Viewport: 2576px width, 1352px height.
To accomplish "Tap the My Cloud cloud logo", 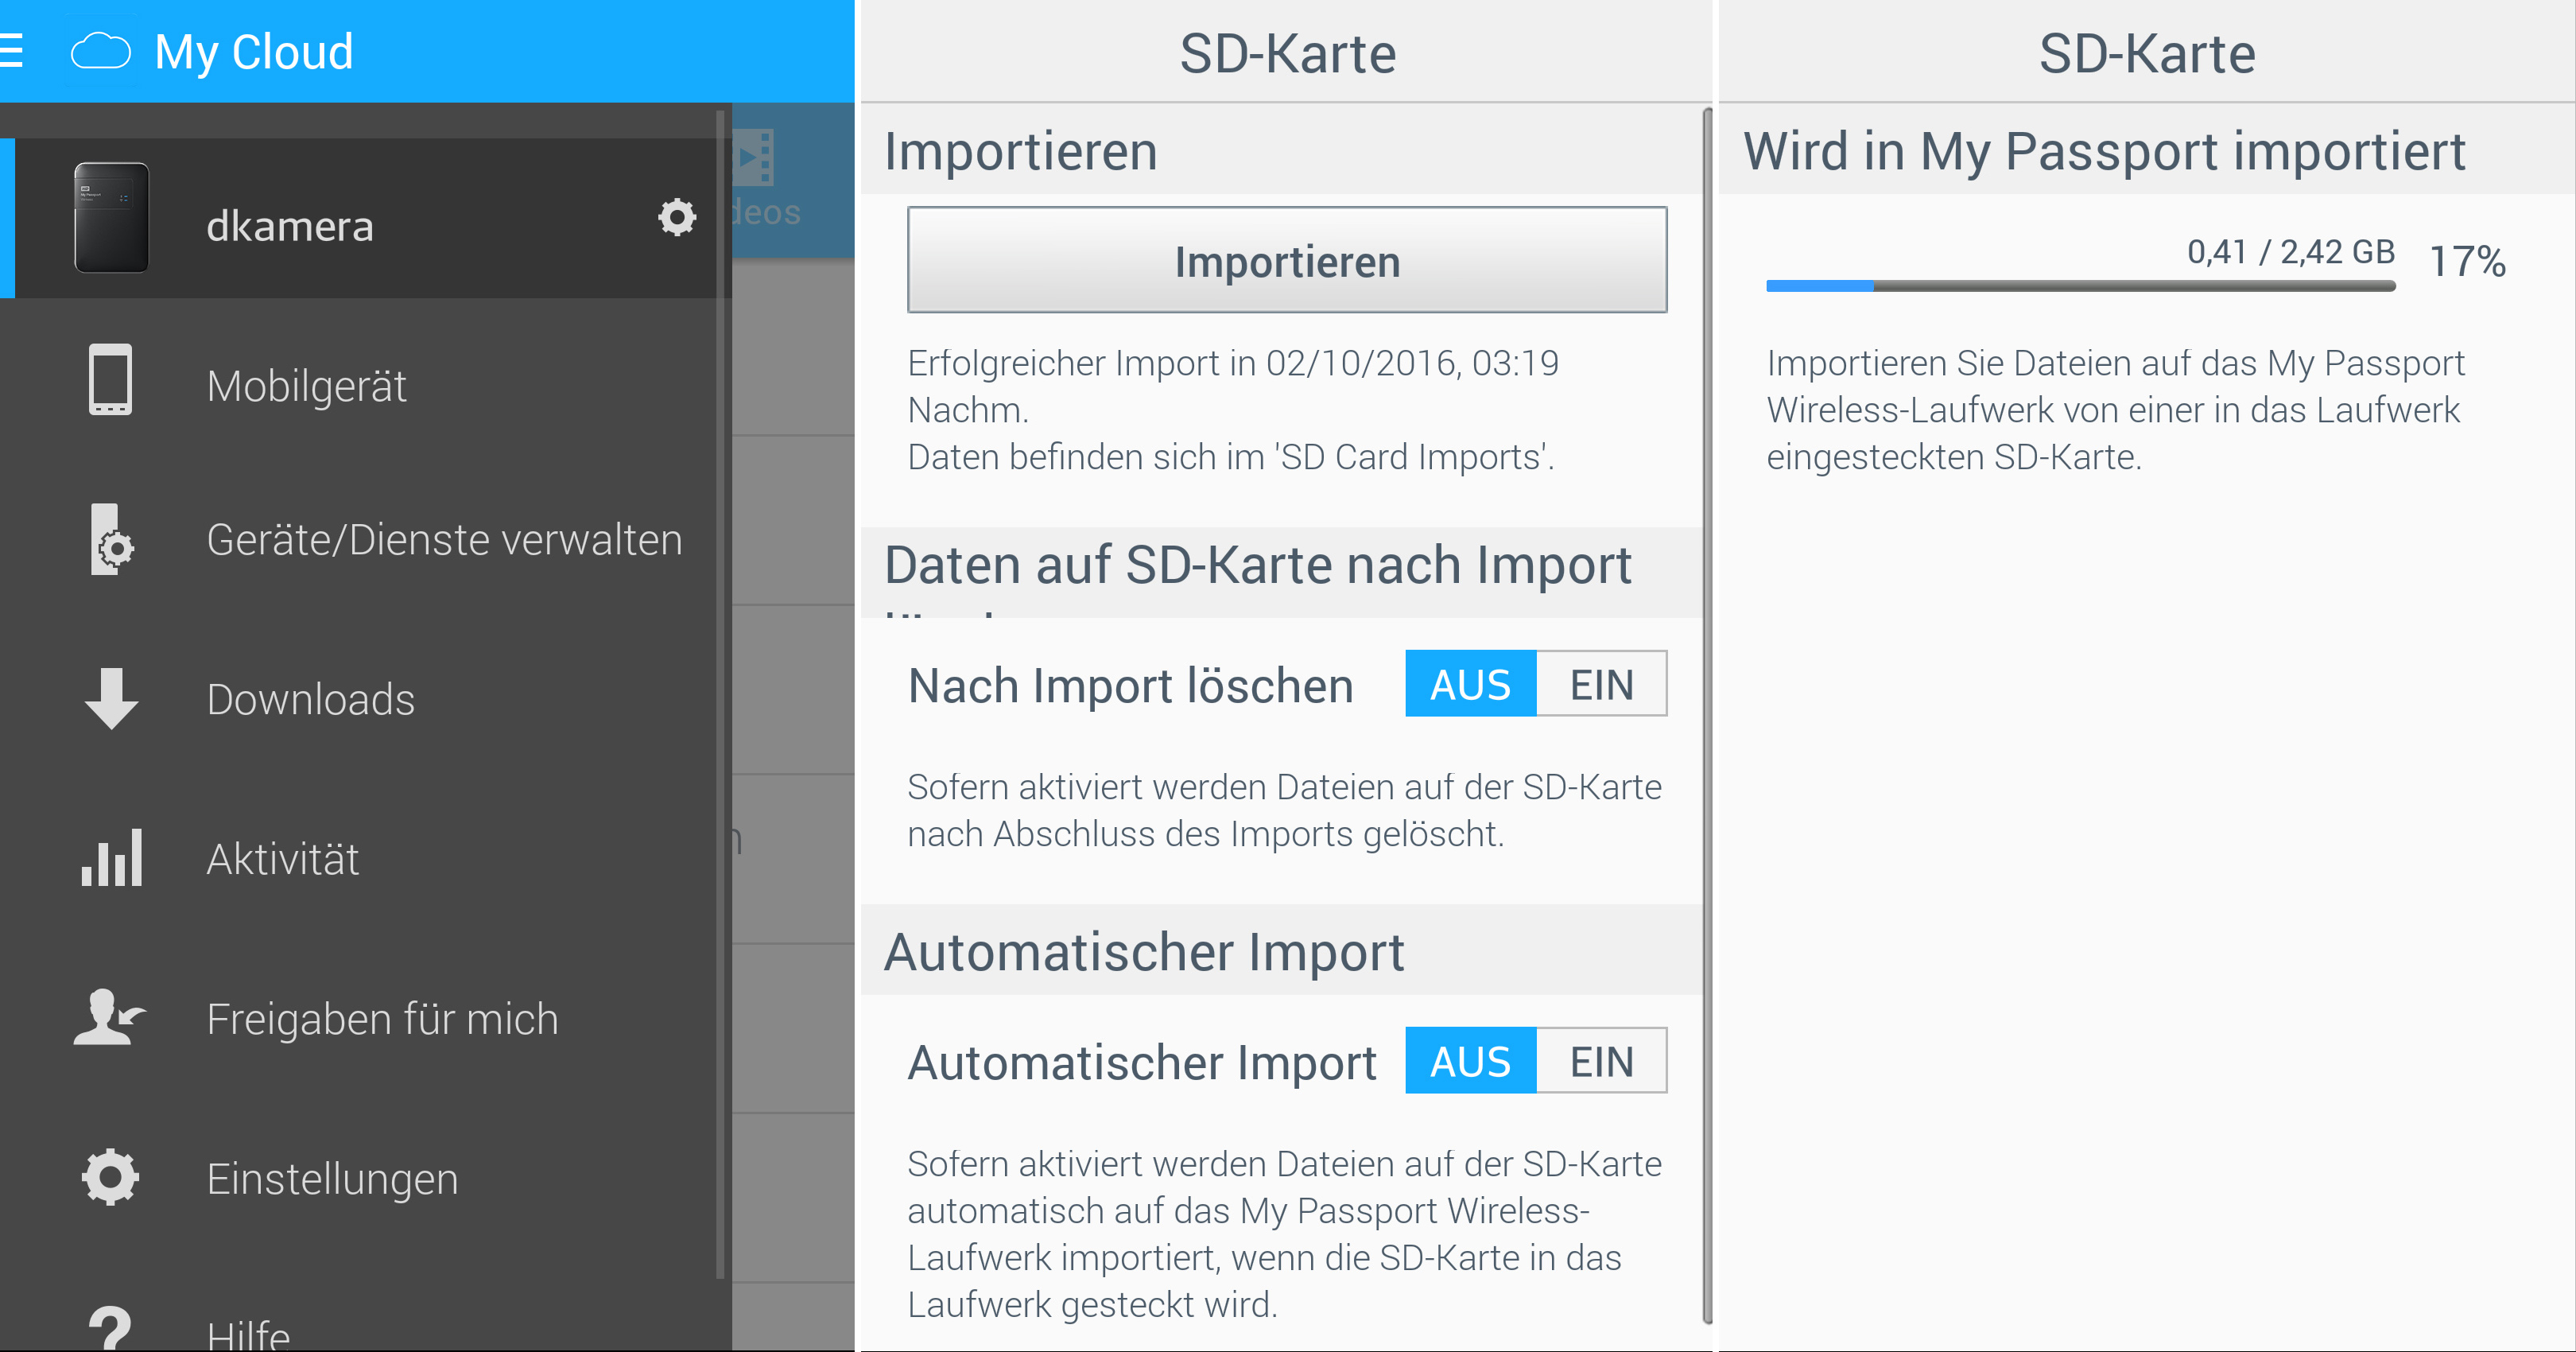I will tap(101, 51).
